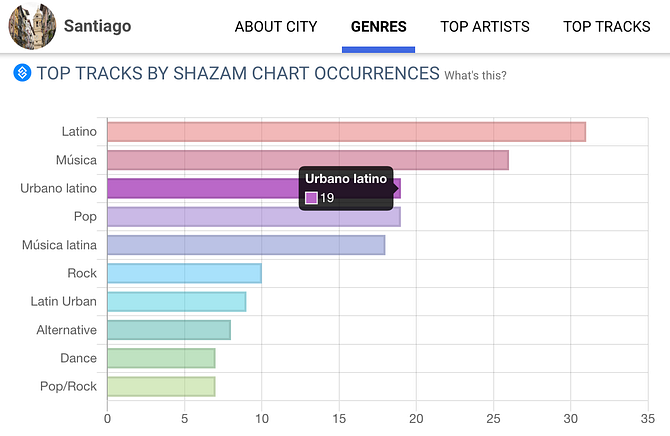This screenshot has width=670, height=436.
Task: Click the Música latina bar
Action: [x=246, y=245]
